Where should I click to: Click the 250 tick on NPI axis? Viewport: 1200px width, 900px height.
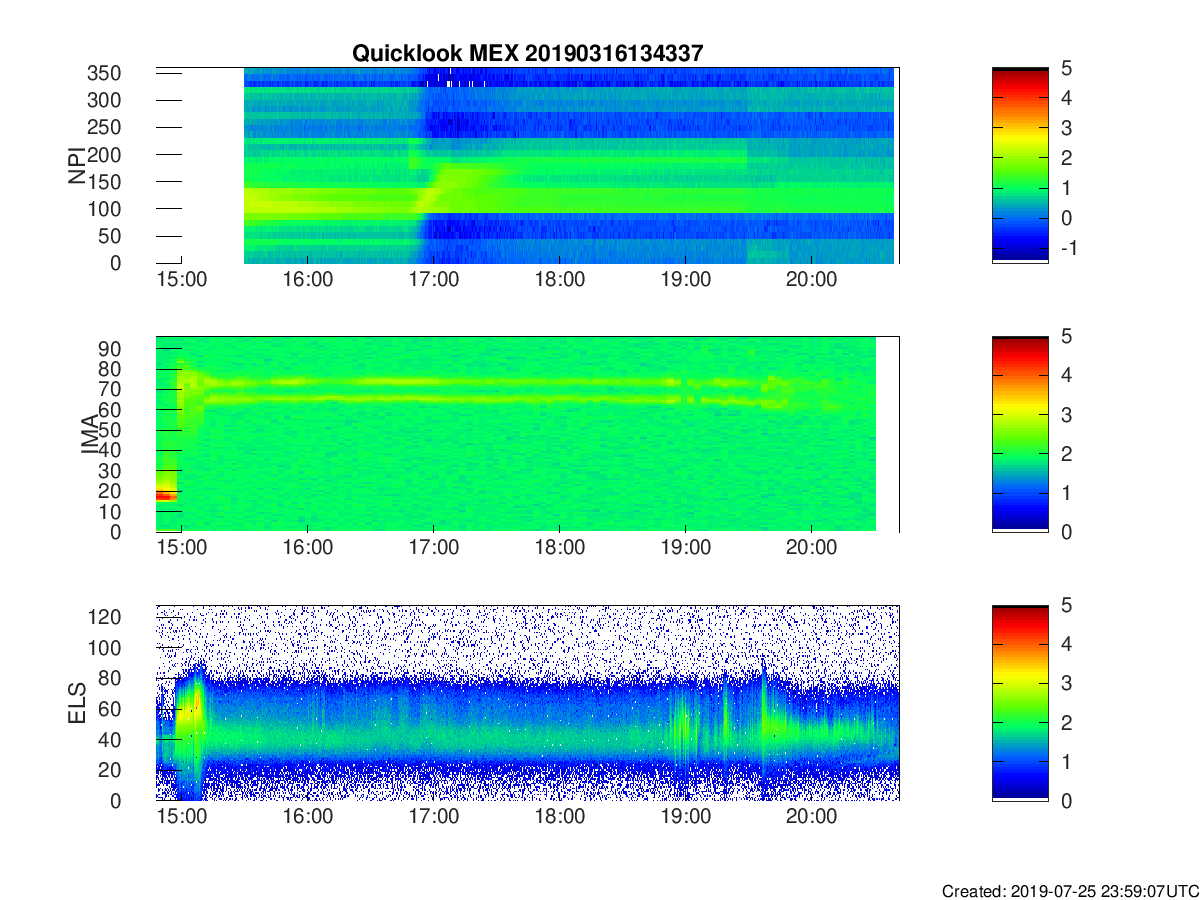[104, 127]
